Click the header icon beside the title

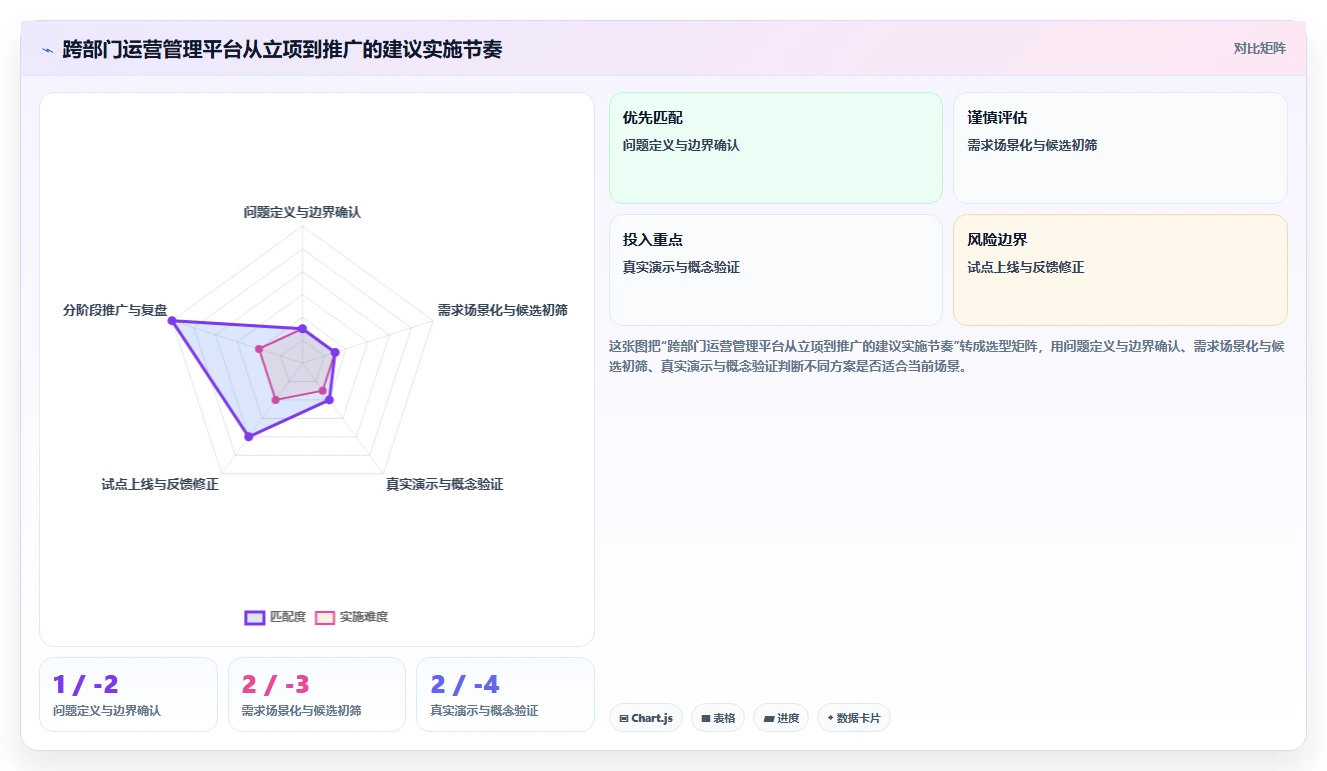point(47,49)
